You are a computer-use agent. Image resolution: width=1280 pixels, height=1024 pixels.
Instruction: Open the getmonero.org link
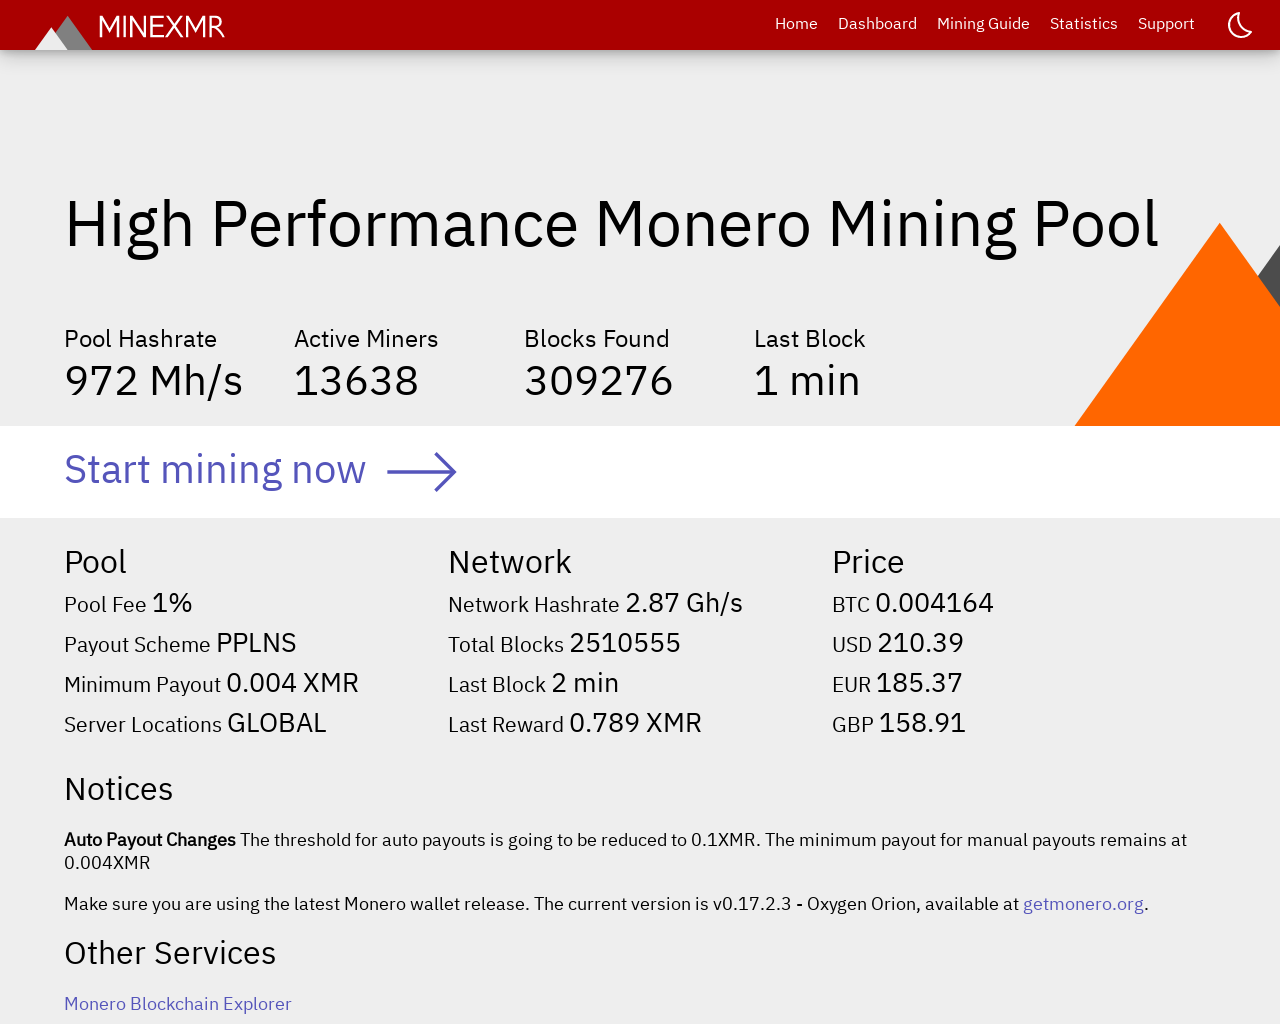[x=1083, y=902]
